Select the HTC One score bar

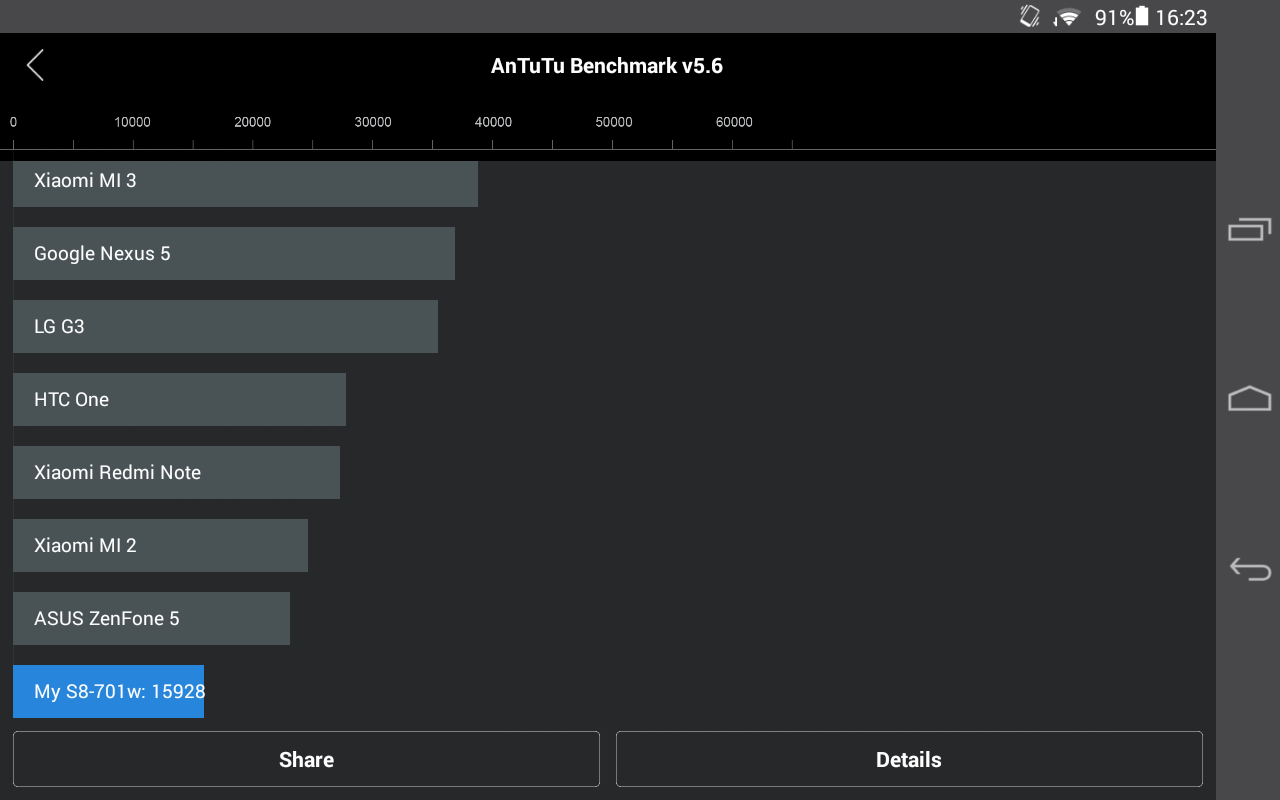pos(179,400)
